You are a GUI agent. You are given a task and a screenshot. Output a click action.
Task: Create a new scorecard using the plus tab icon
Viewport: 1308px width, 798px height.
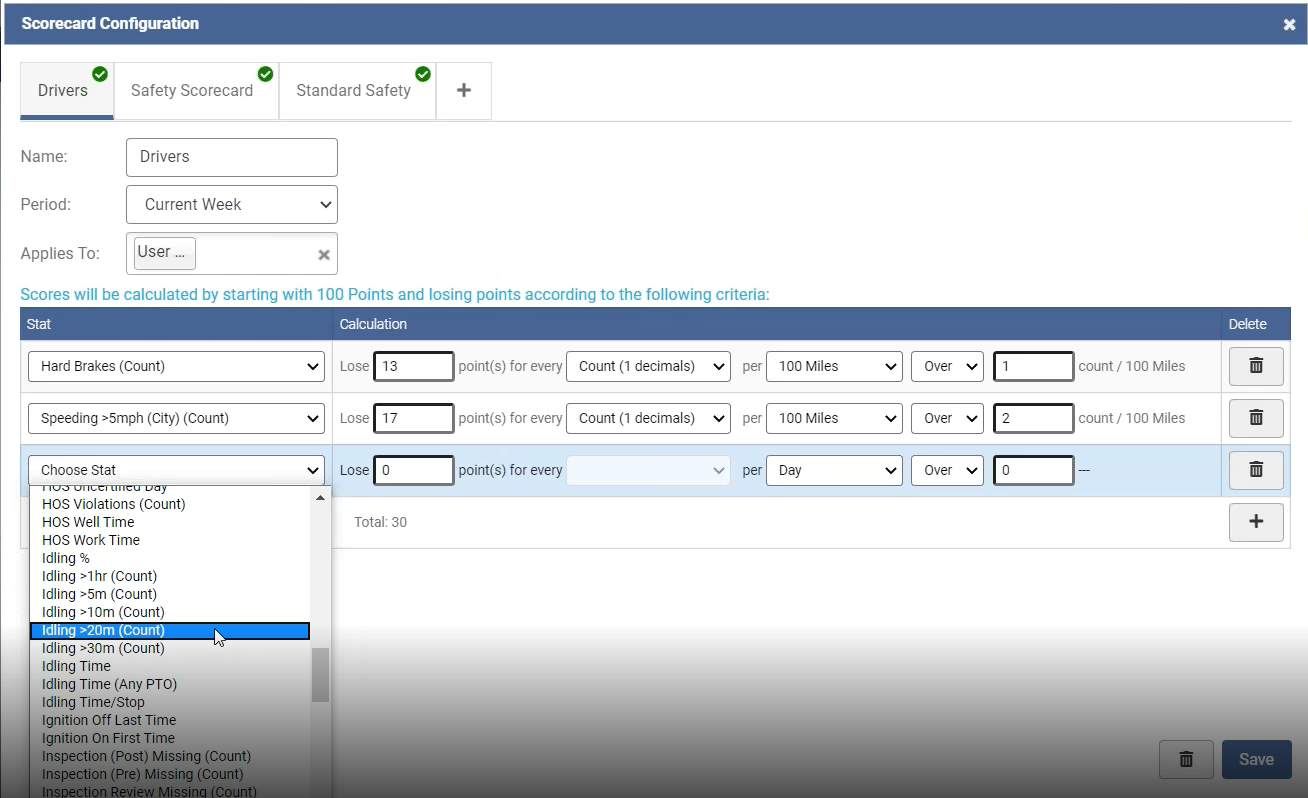click(x=463, y=89)
